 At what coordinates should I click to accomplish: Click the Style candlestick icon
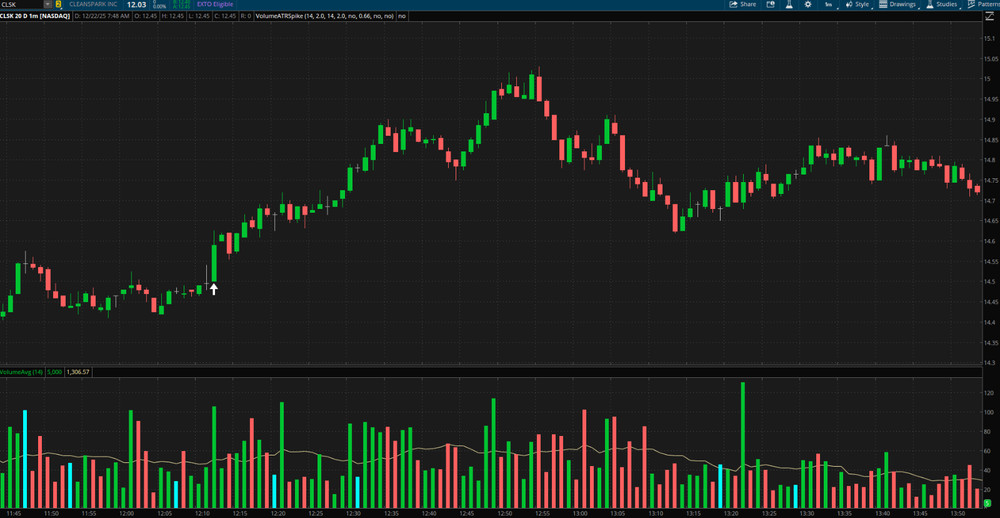[x=849, y=4]
